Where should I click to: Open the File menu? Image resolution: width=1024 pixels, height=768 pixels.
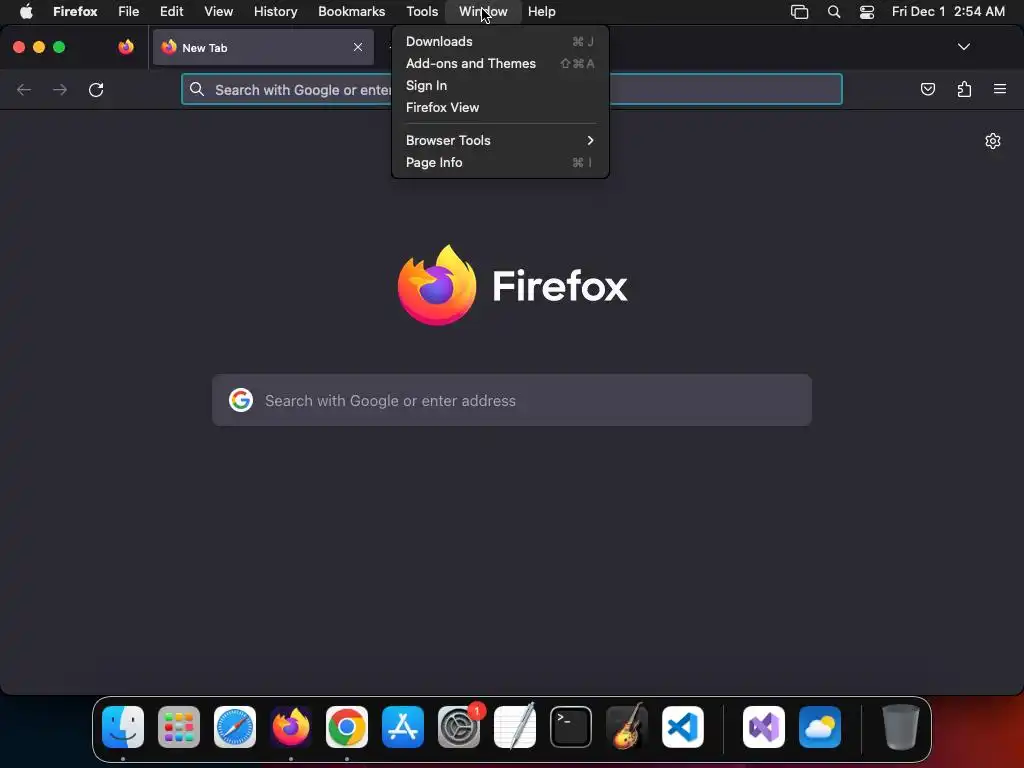pyautogui.click(x=129, y=11)
